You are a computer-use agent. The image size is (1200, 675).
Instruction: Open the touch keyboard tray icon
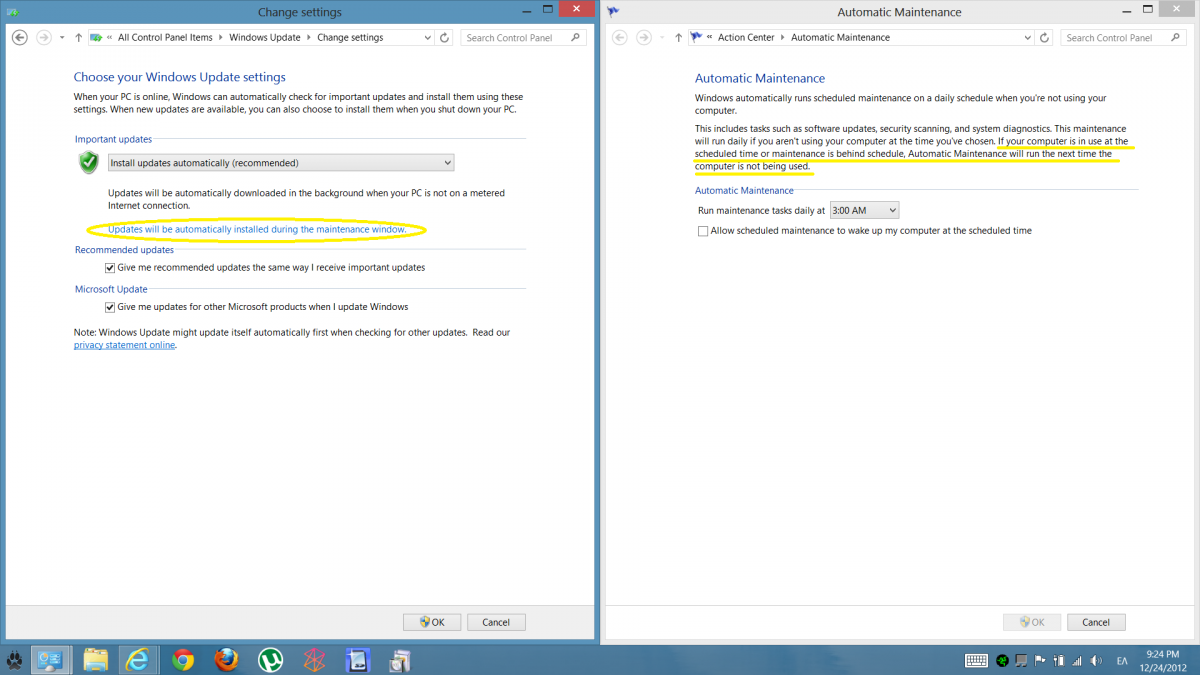pos(976,660)
